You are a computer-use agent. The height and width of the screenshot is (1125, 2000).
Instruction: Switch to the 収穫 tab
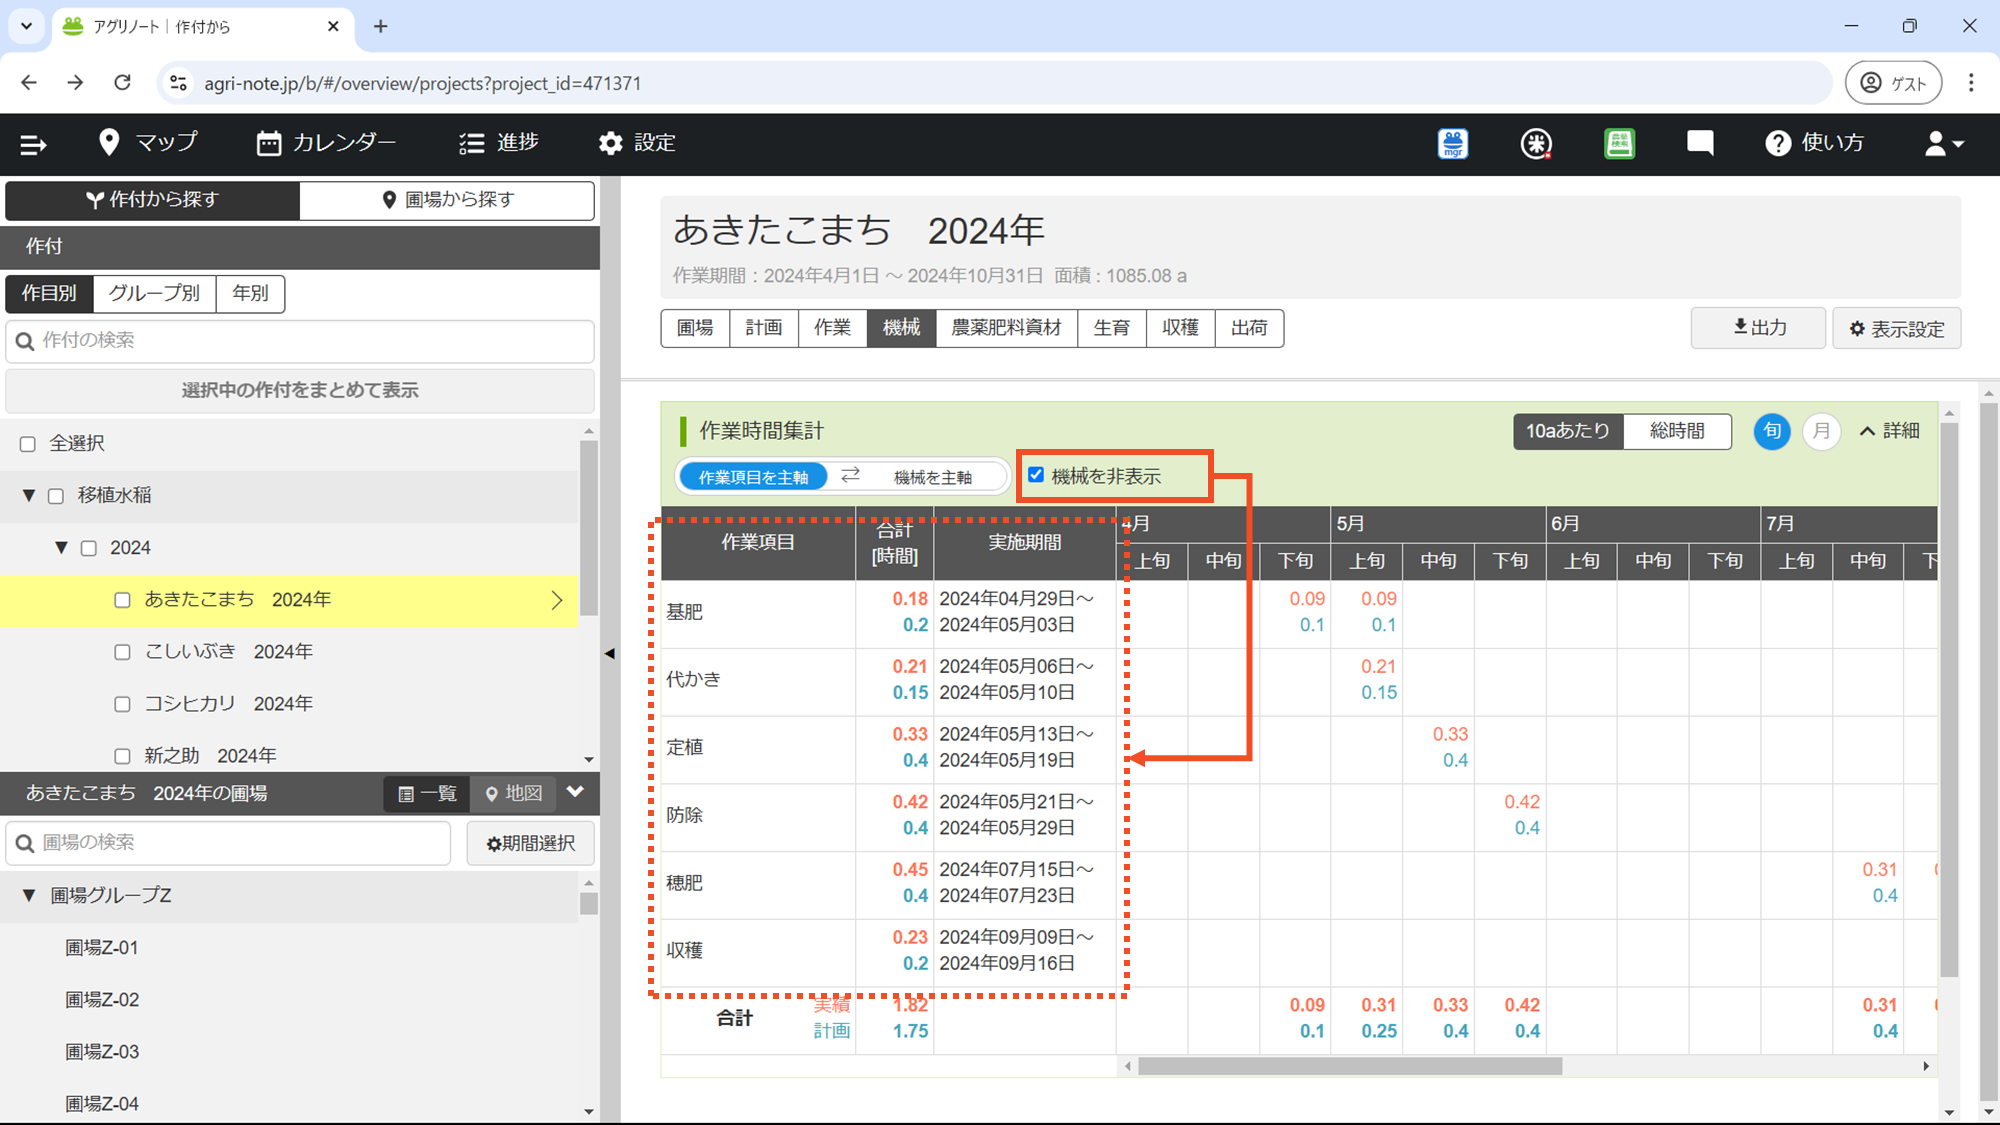pos(1180,328)
